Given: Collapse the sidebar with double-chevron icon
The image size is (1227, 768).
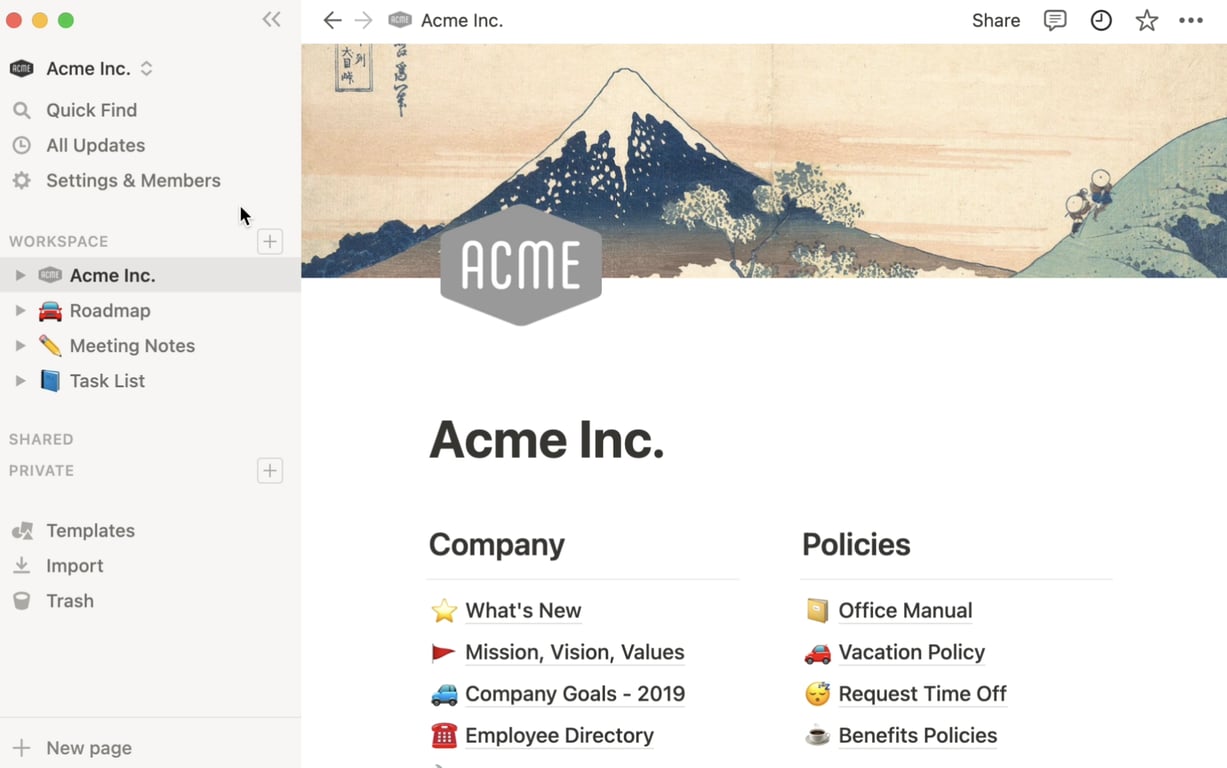Looking at the screenshot, I should pos(271,20).
